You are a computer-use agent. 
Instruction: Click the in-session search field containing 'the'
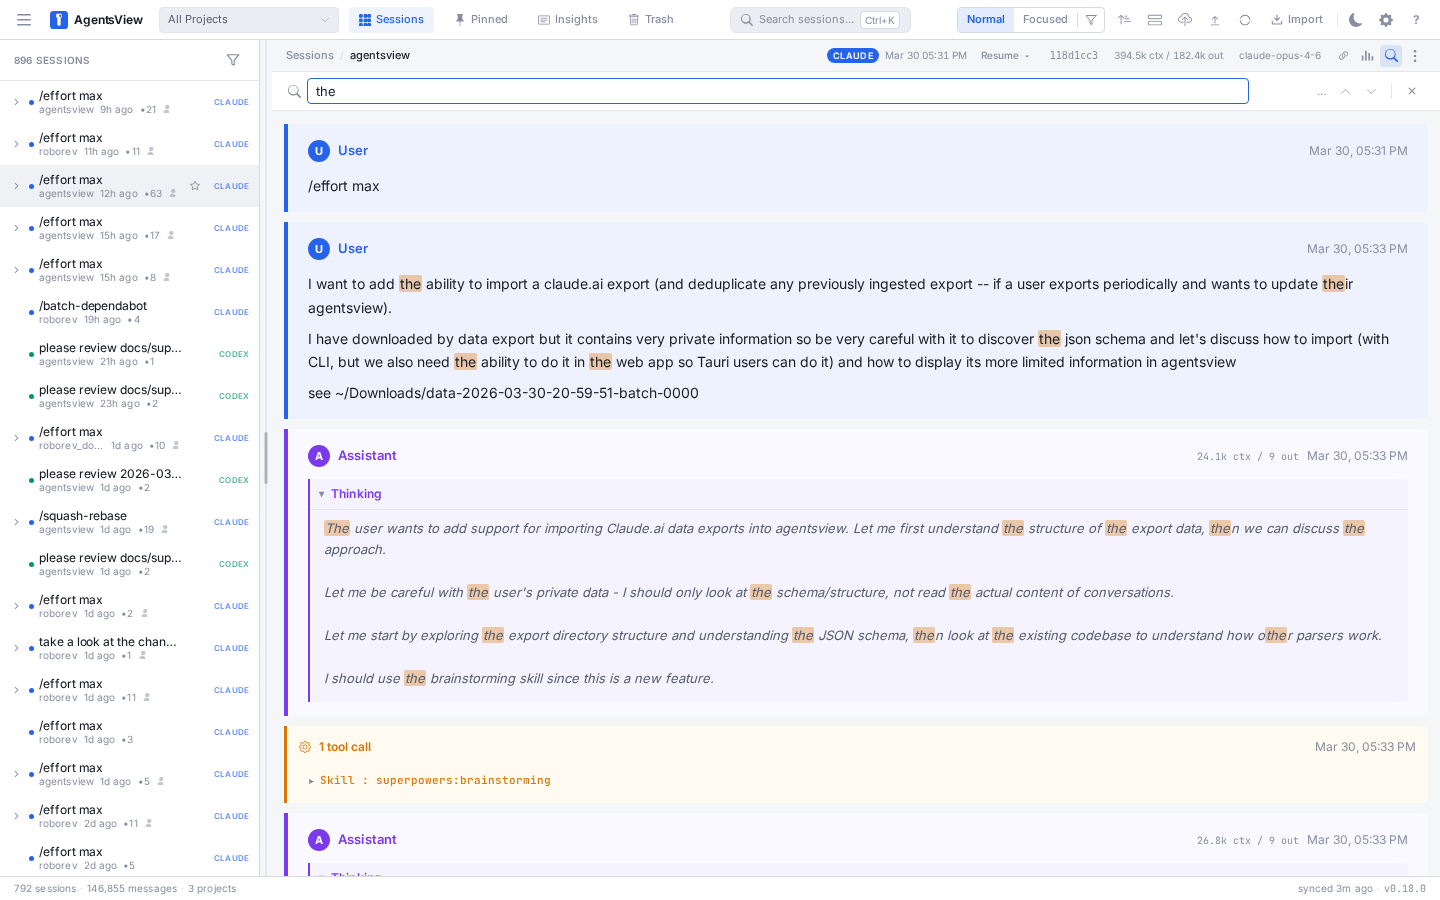point(777,91)
